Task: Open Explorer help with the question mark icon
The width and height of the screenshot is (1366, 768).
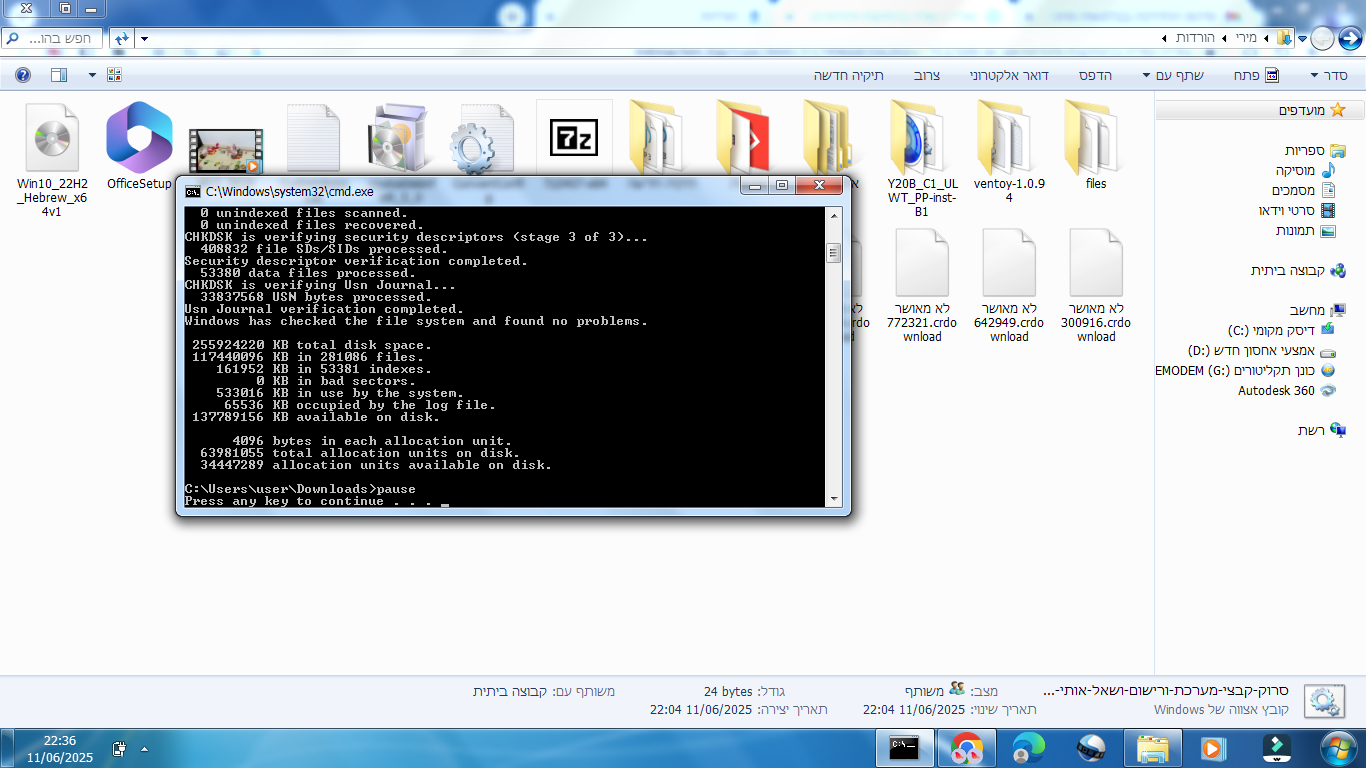Action: point(23,75)
